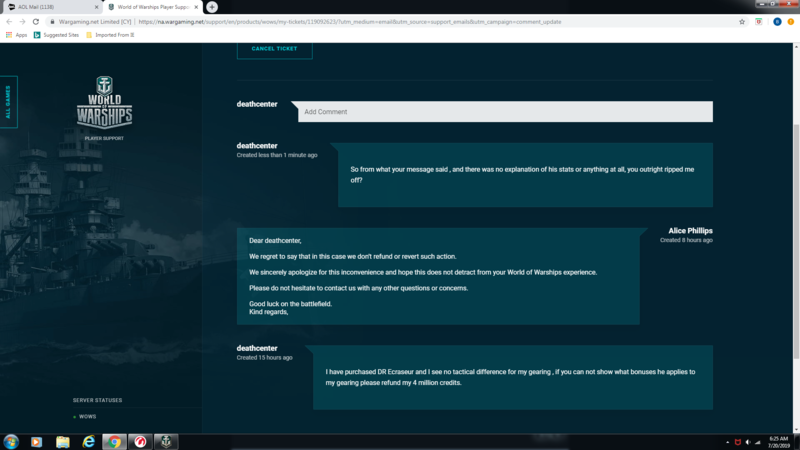Go back in browser history

(x=9, y=22)
